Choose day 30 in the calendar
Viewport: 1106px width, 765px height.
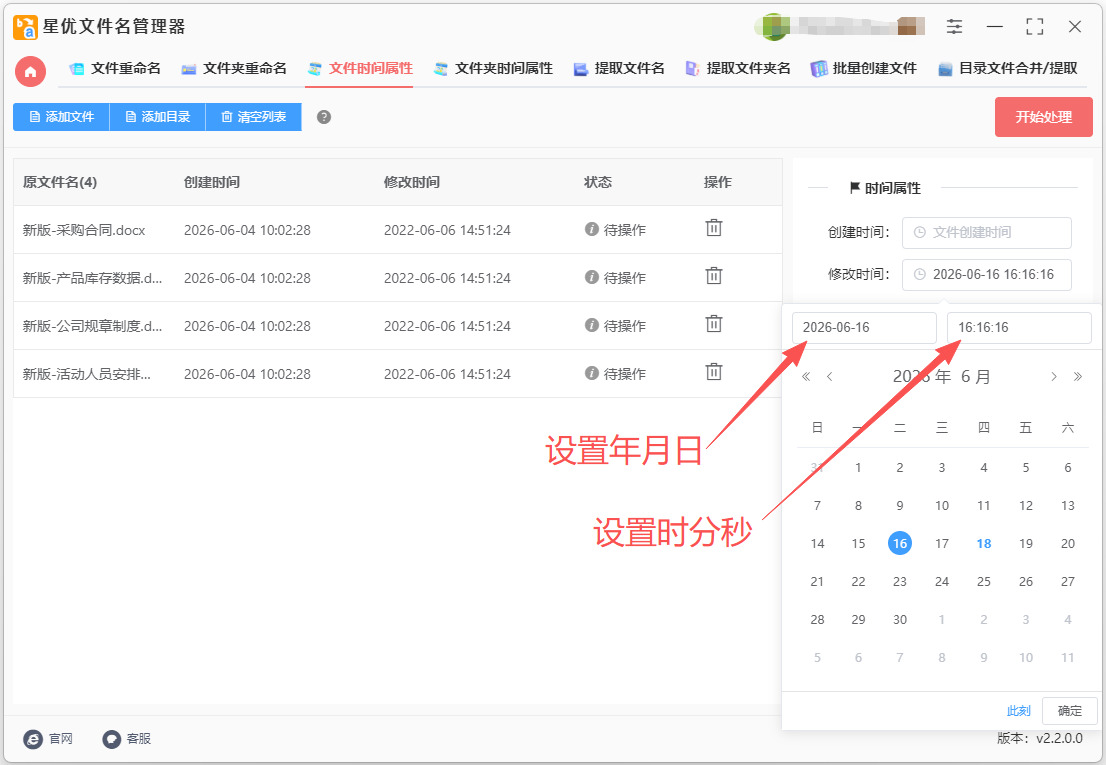(899, 620)
